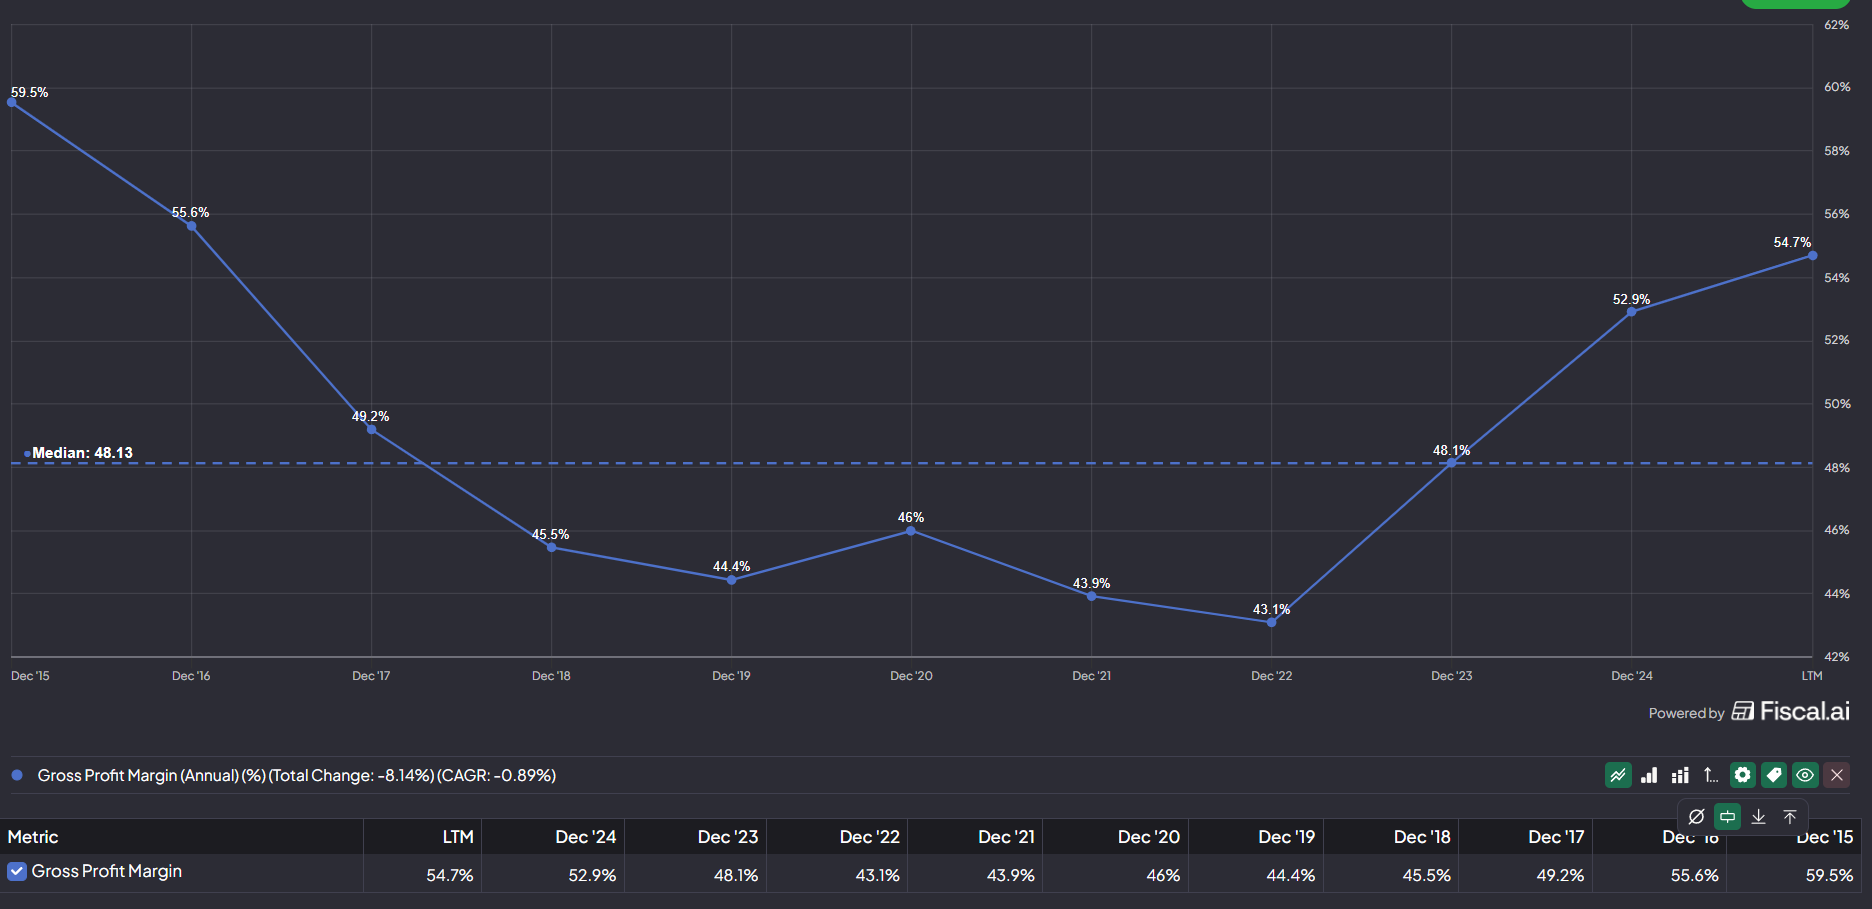This screenshot has width=1872, height=909.
Task: Click the blue series color dot in legend
Action: coord(17,775)
